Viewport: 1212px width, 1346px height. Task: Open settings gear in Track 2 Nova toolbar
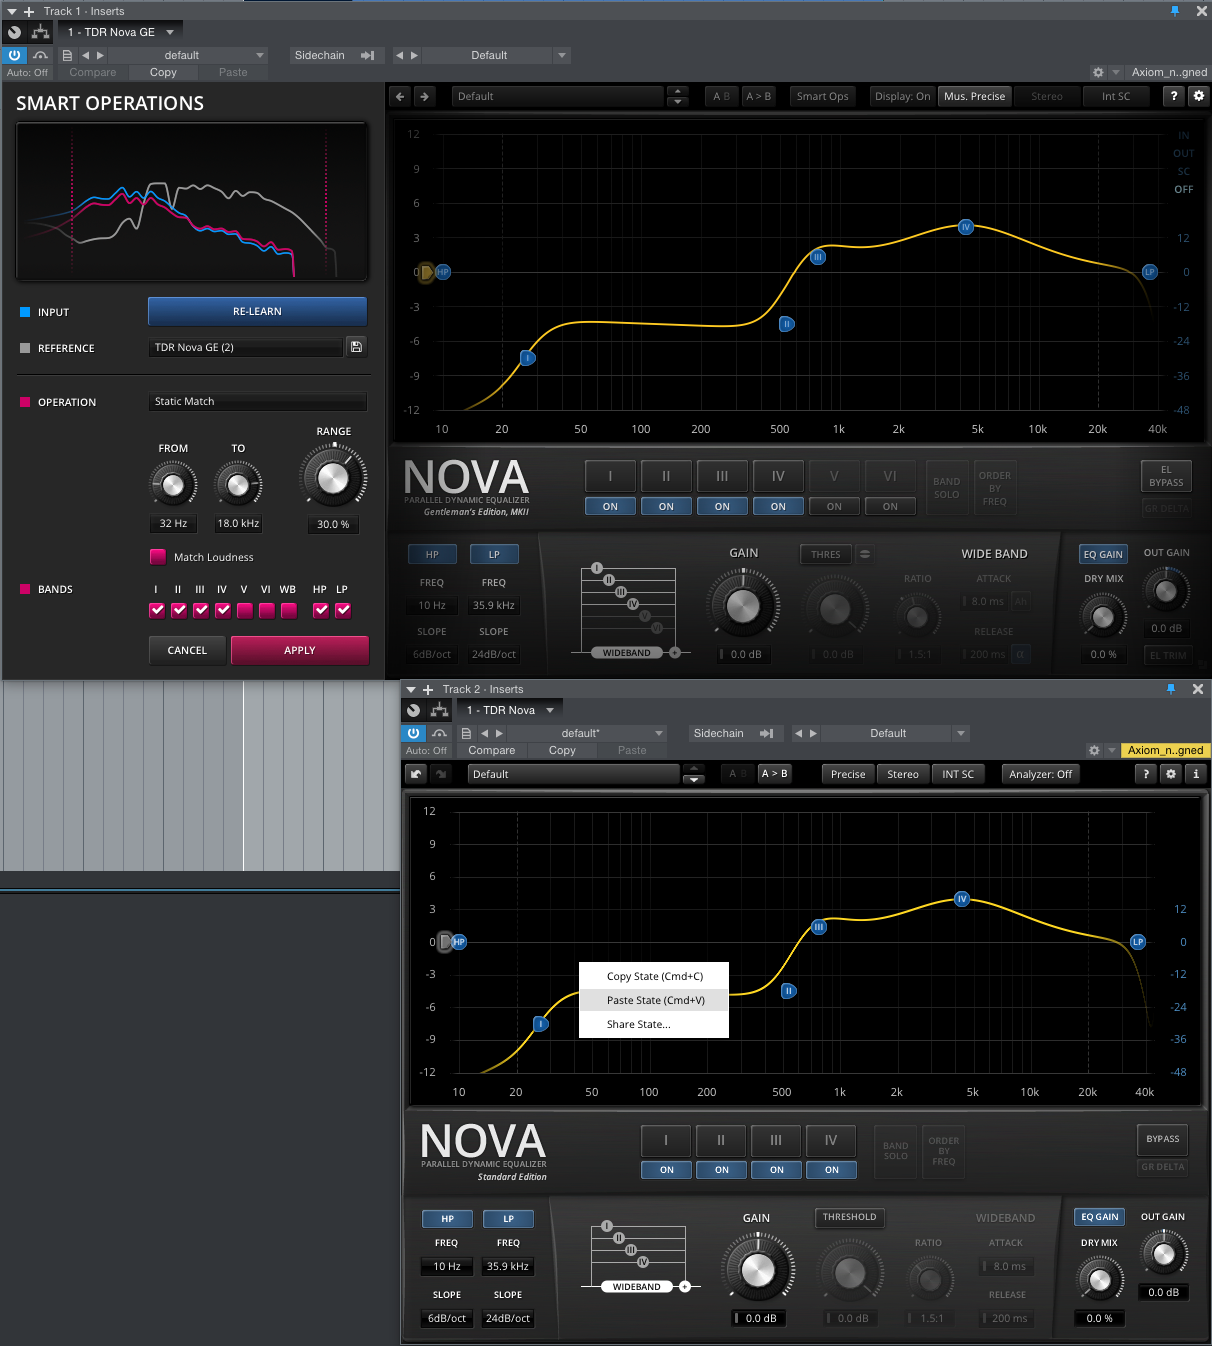tap(1171, 774)
